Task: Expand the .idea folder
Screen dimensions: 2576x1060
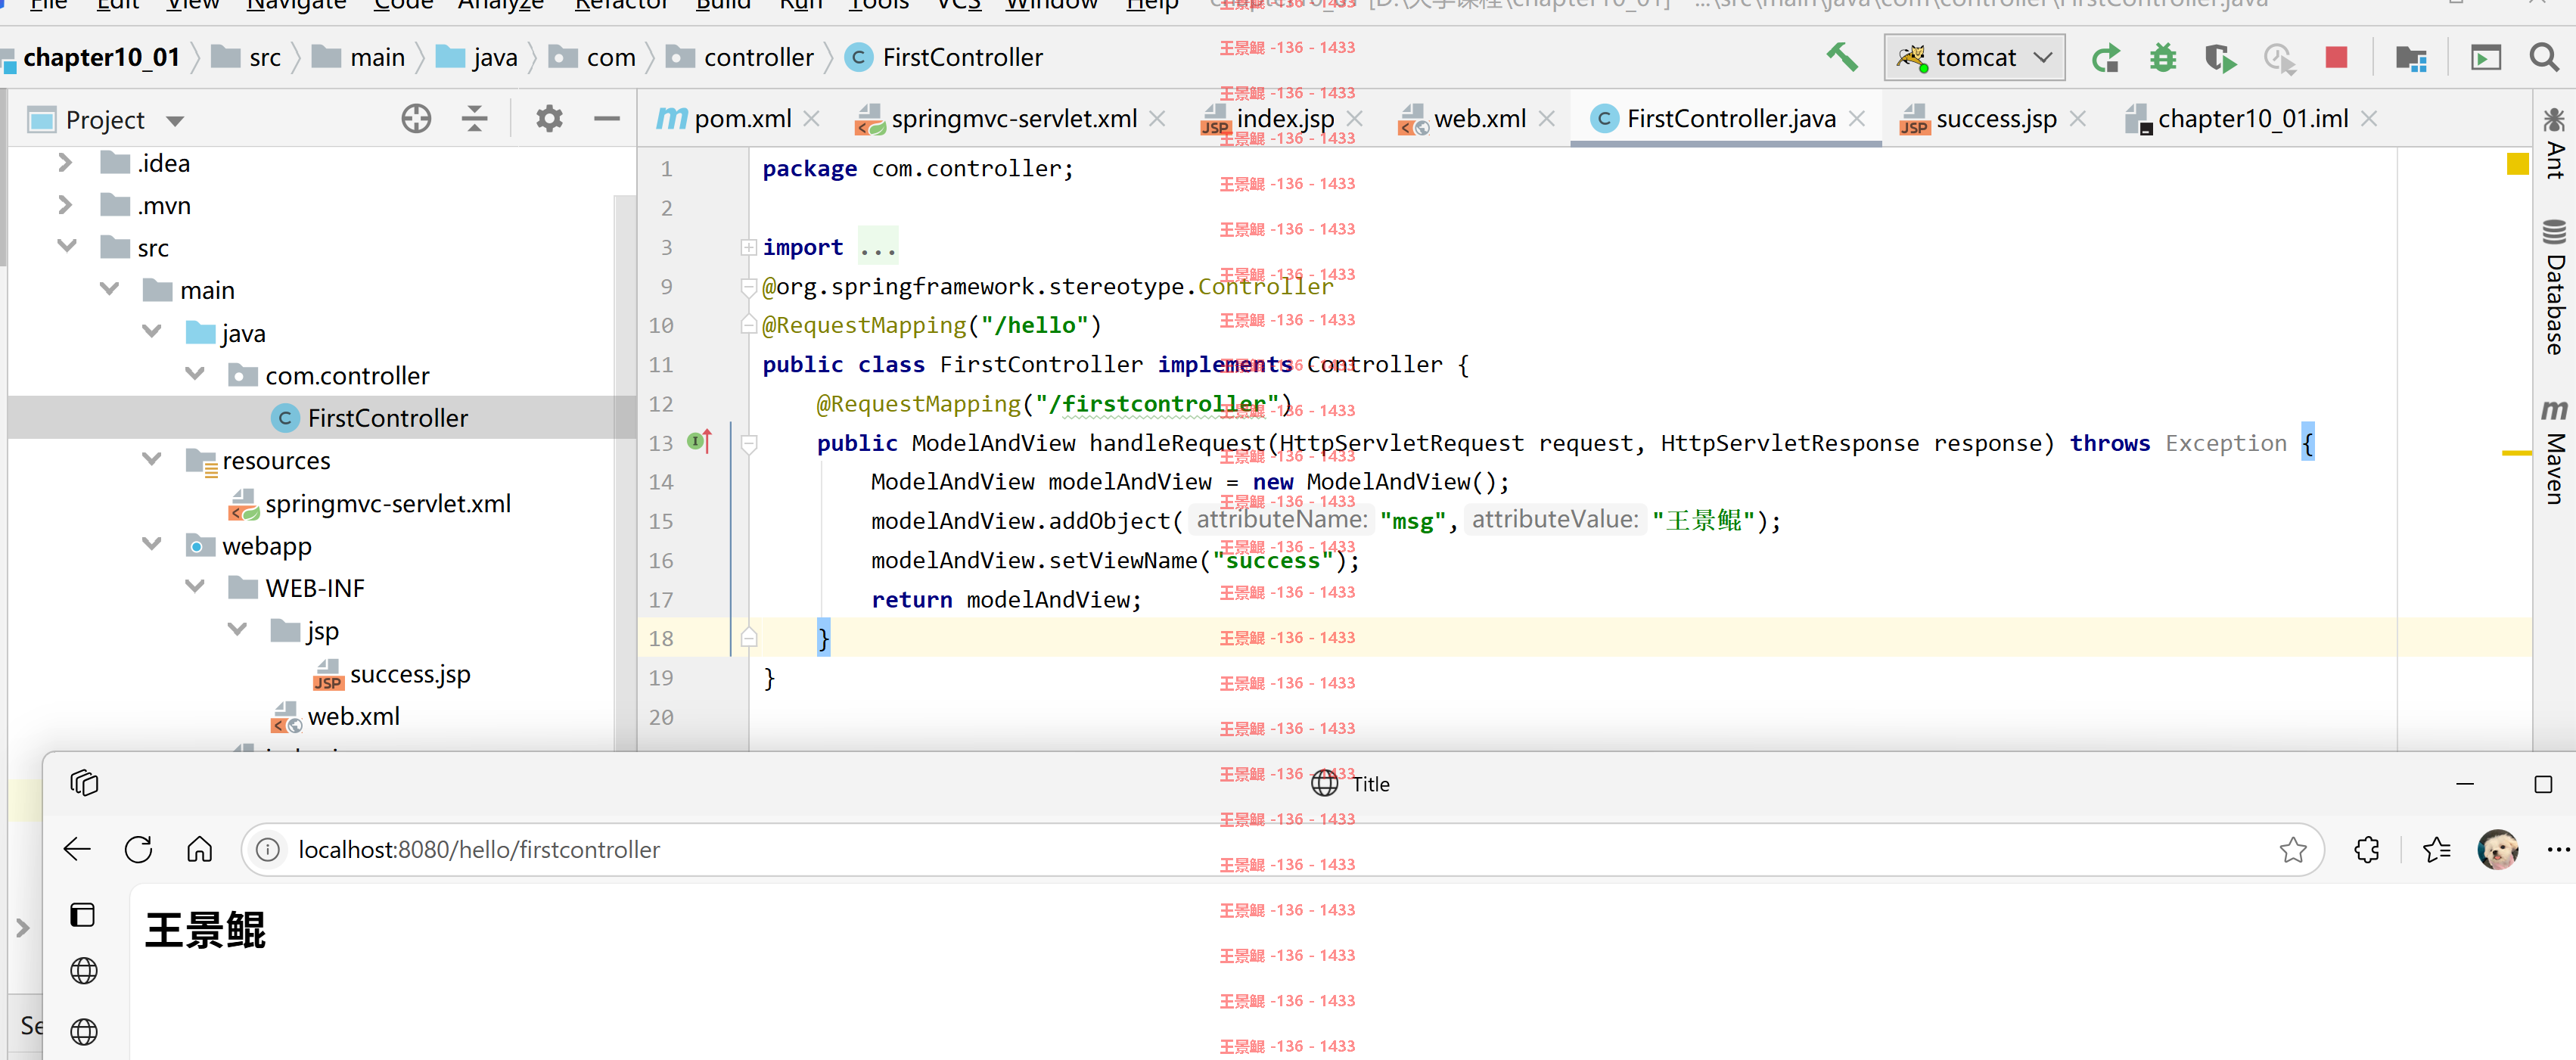Action: [x=65, y=162]
